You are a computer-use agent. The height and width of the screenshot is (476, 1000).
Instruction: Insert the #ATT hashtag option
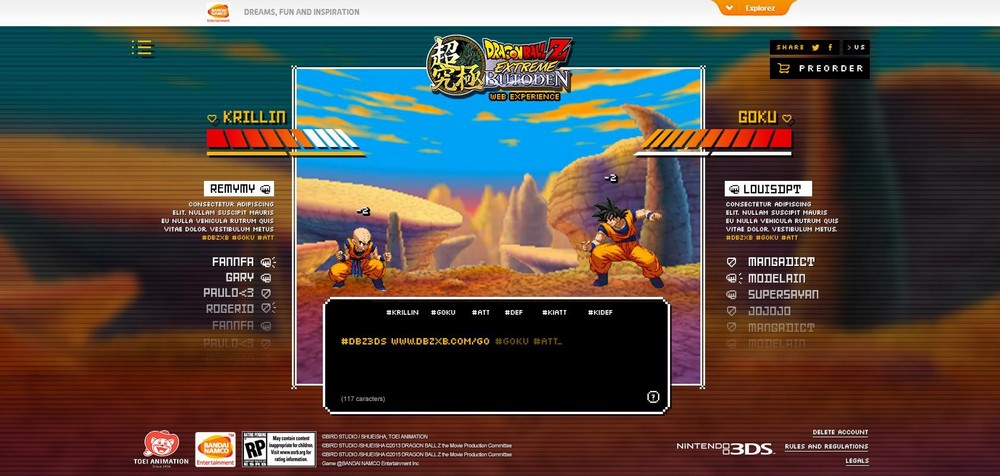pos(481,313)
